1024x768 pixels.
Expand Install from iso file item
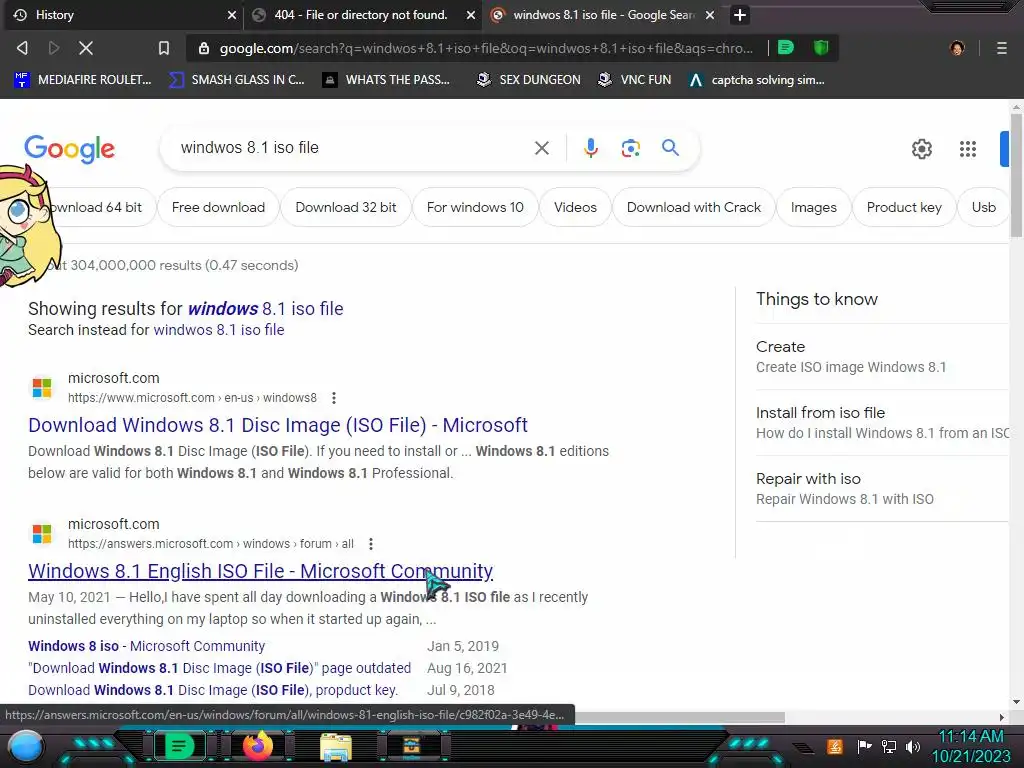coord(882,423)
